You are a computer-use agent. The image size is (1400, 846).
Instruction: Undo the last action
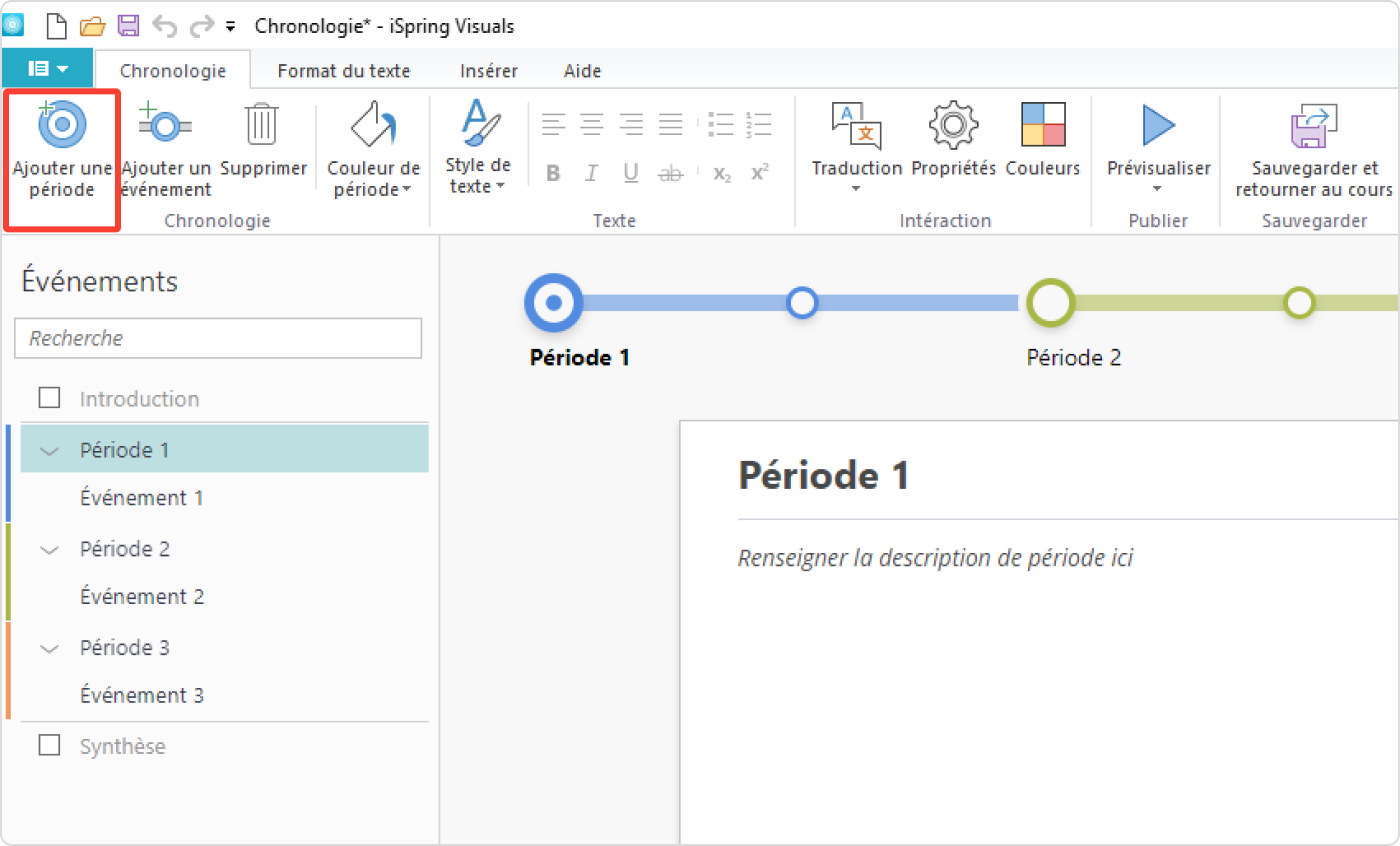tap(165, 26)
